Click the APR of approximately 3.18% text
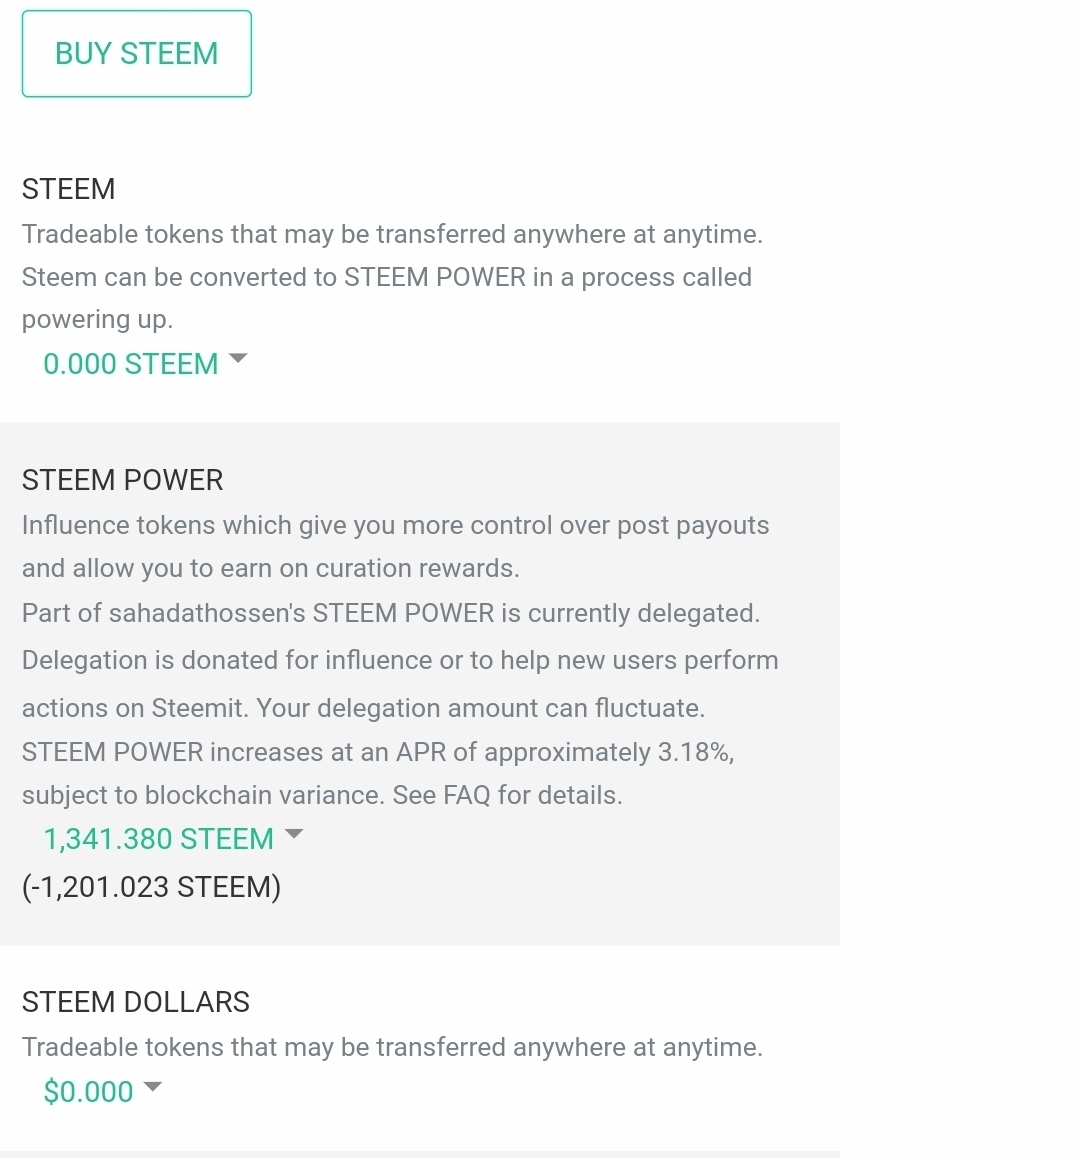The width and height of the screenshot is (1080, 1158). click(565, 752)
